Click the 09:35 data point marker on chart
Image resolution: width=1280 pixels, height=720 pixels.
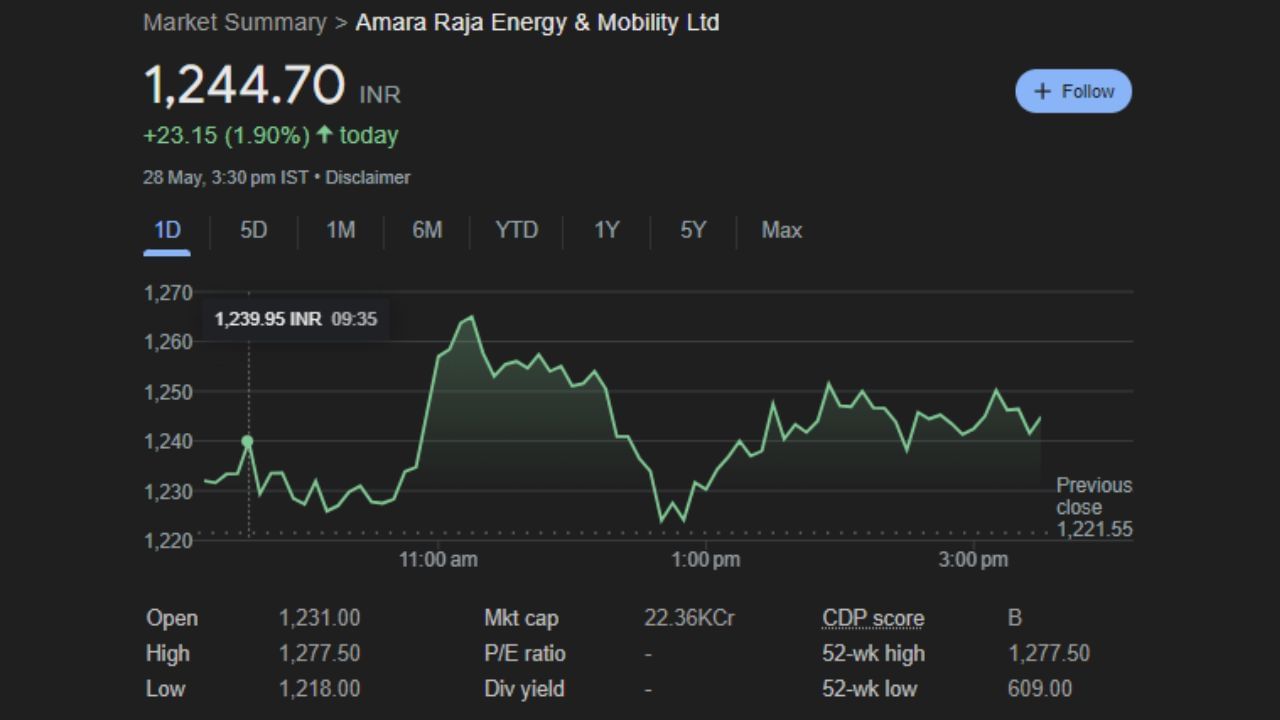[x=248, y=441]
